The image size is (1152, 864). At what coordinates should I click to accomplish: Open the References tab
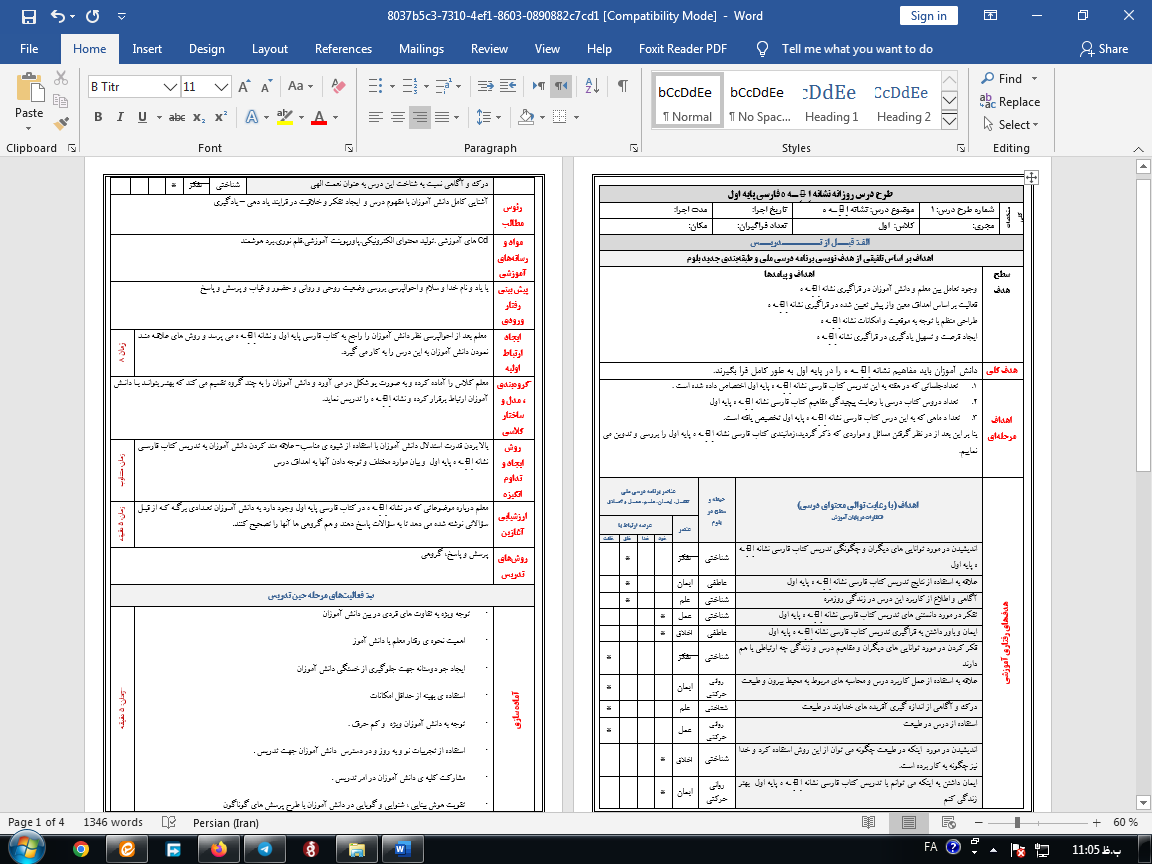pos(343,49)
